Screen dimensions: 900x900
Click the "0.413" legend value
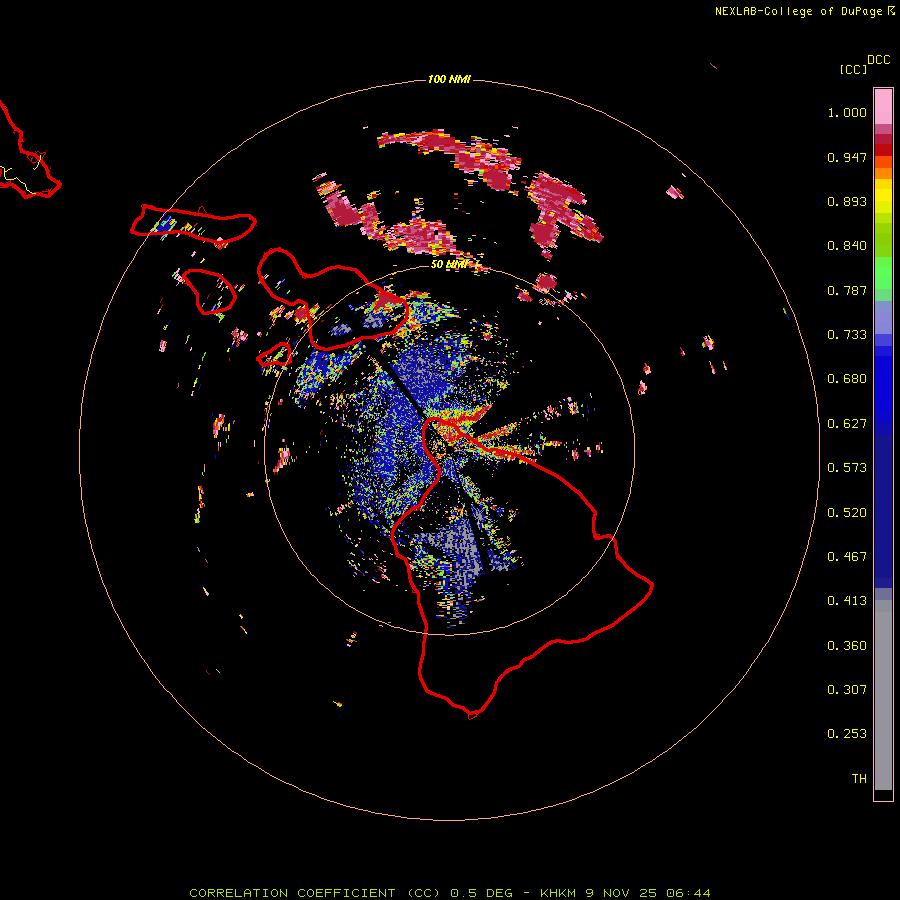(x=847, y=601)
